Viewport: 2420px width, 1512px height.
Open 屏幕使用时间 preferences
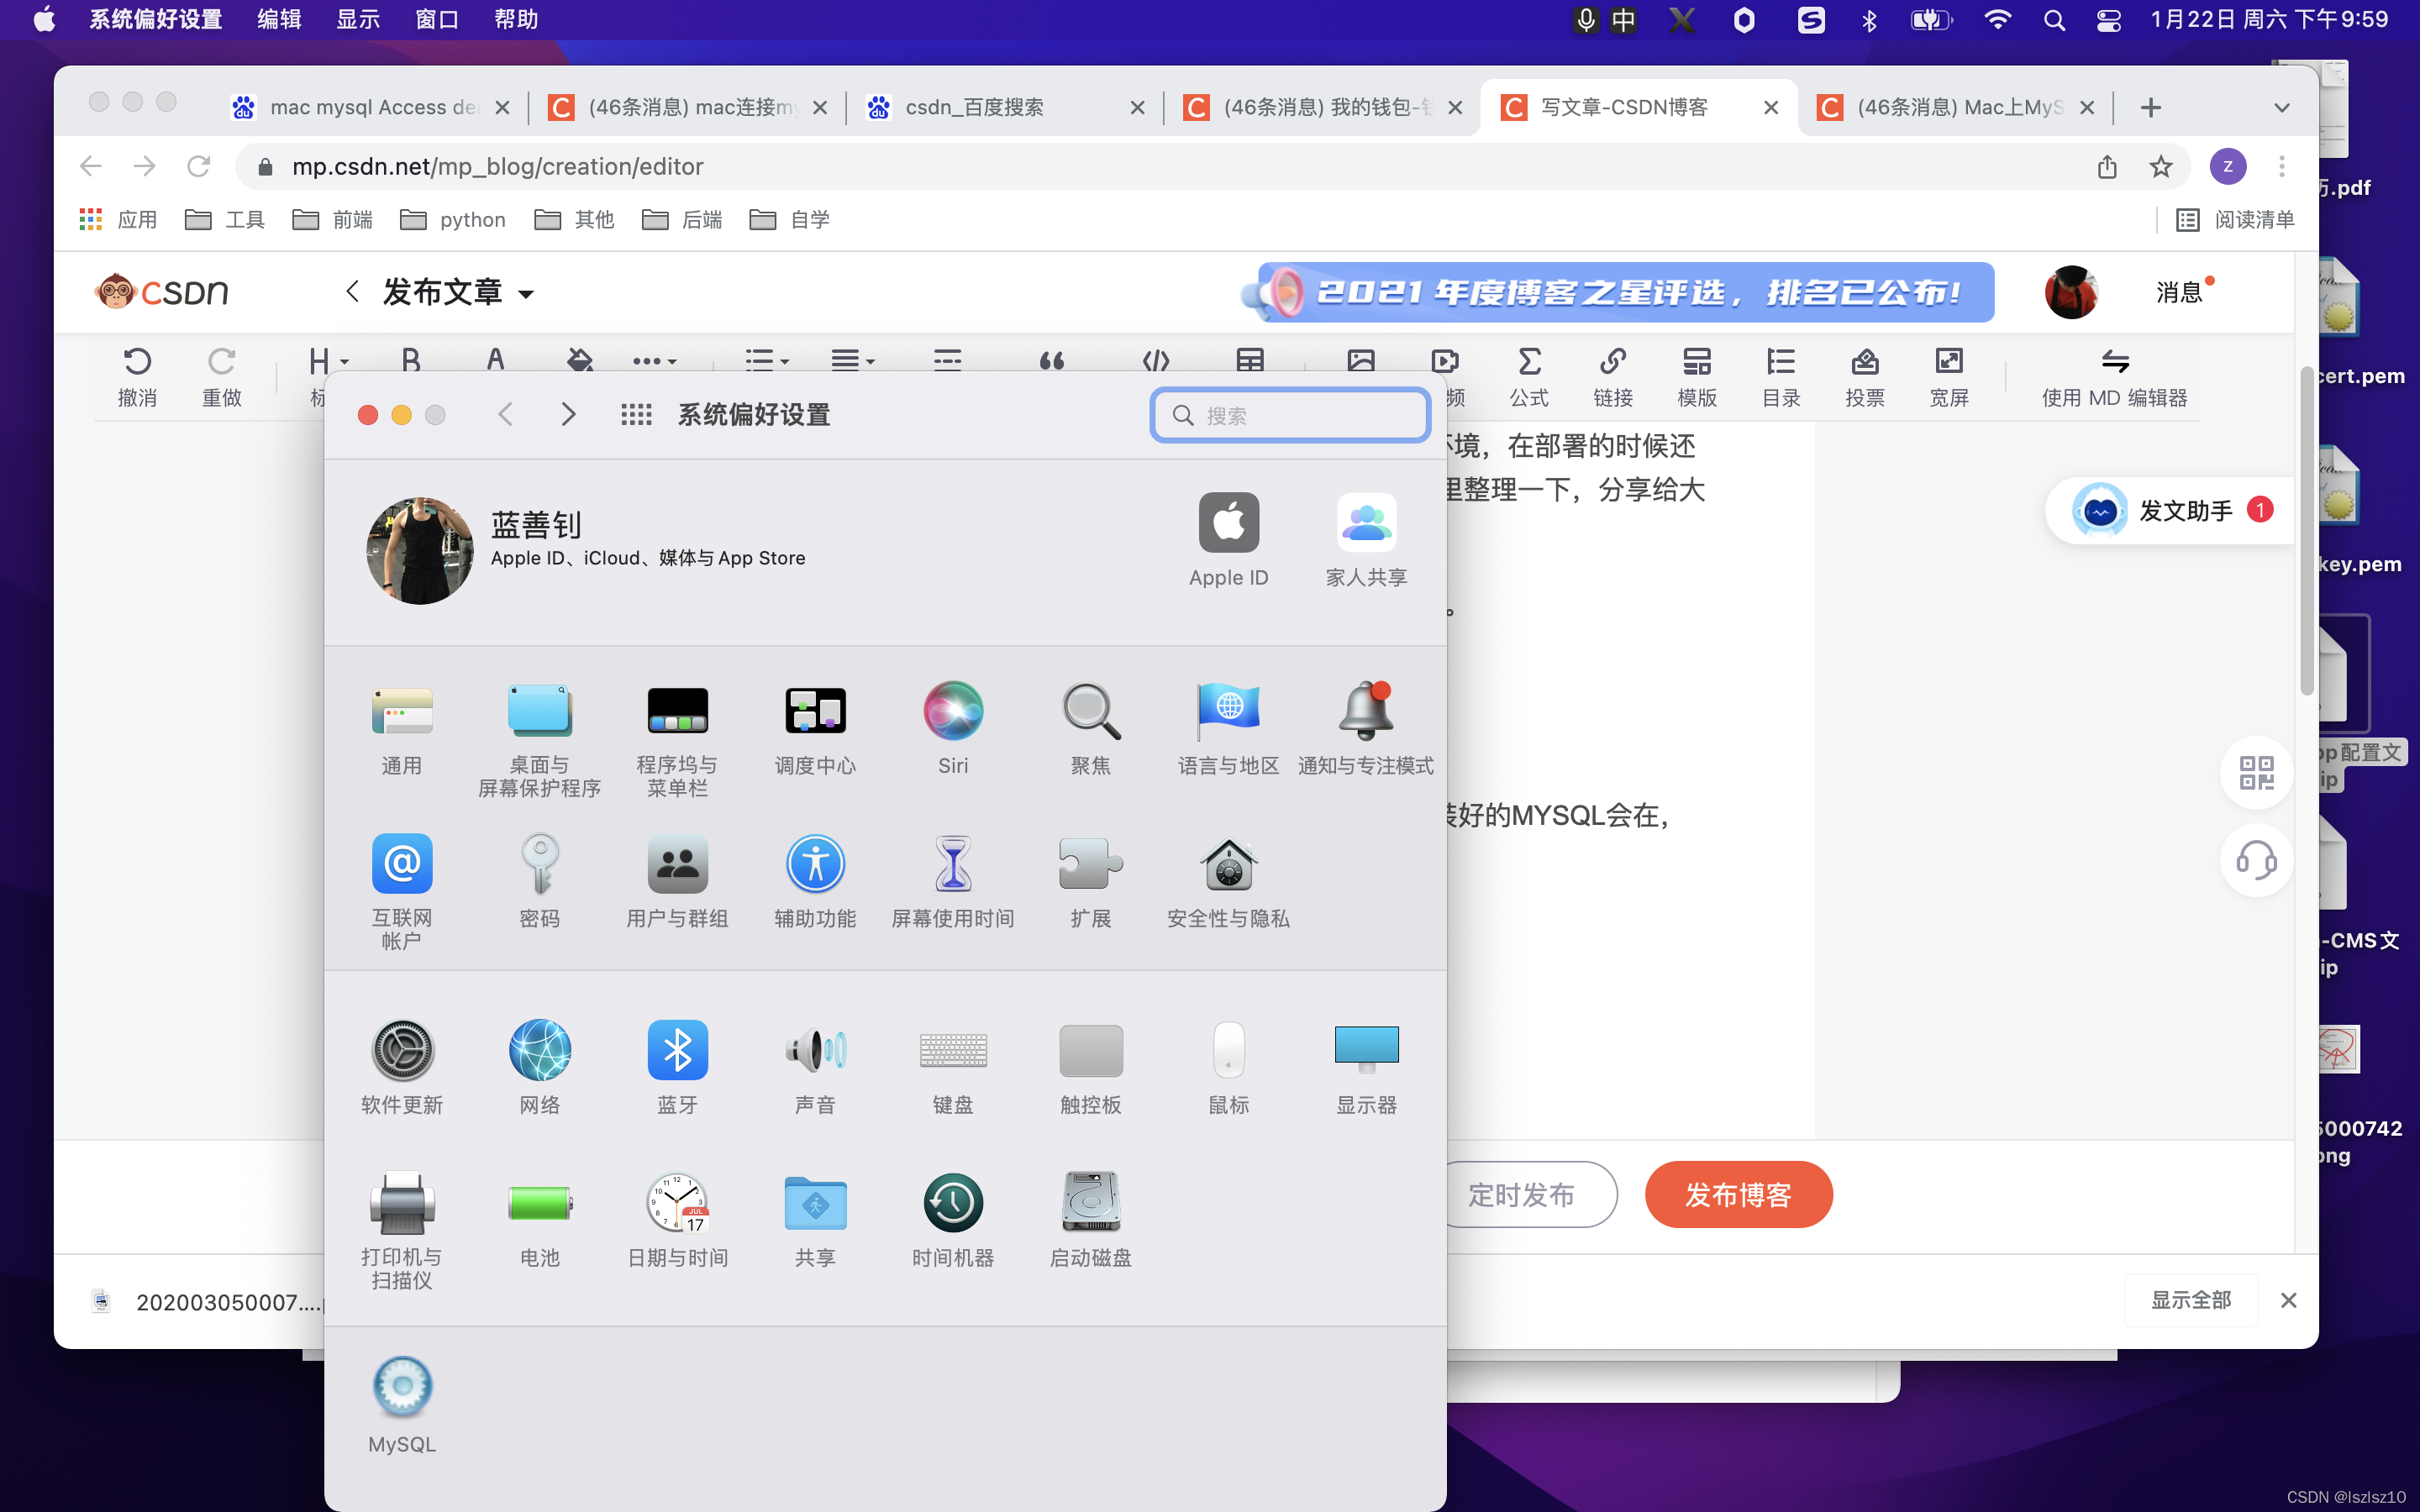point(953,882)
